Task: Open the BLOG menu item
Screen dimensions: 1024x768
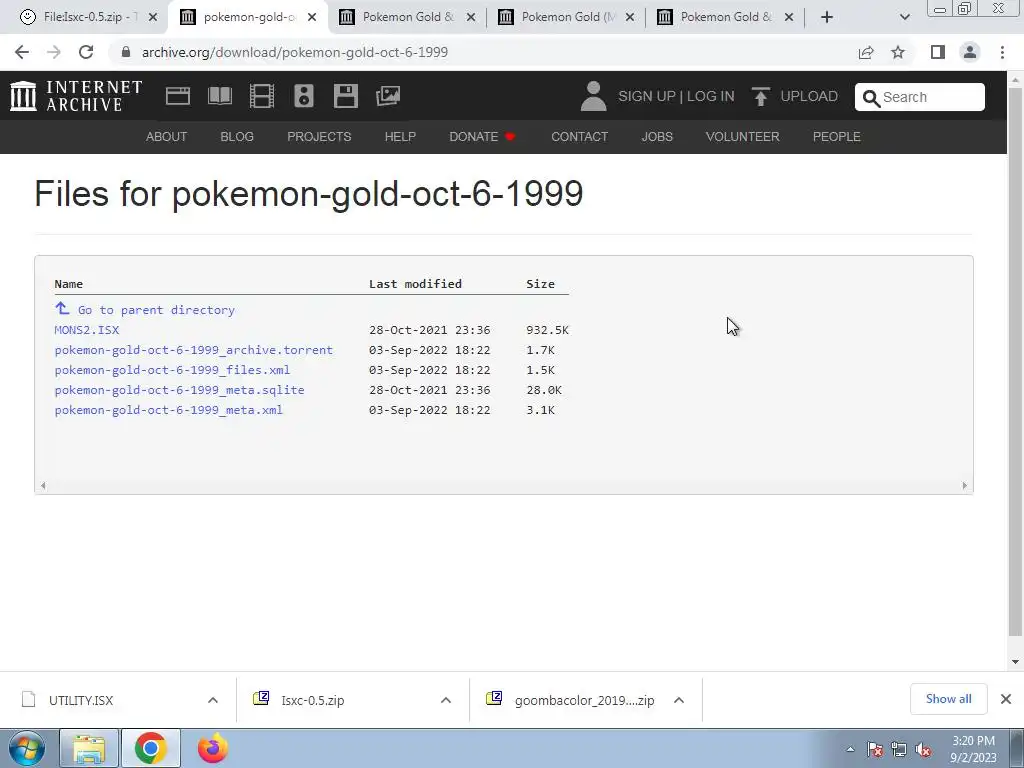Action: 237,136
